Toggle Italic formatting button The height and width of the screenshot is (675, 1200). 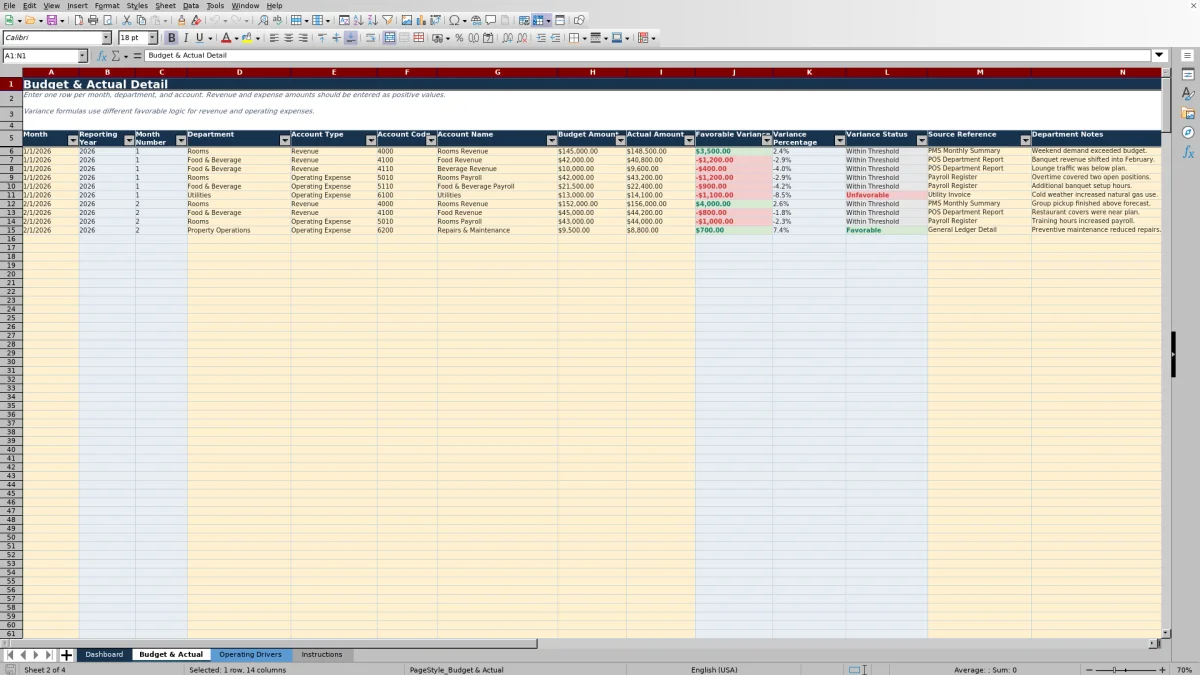(x=185, y=38)
